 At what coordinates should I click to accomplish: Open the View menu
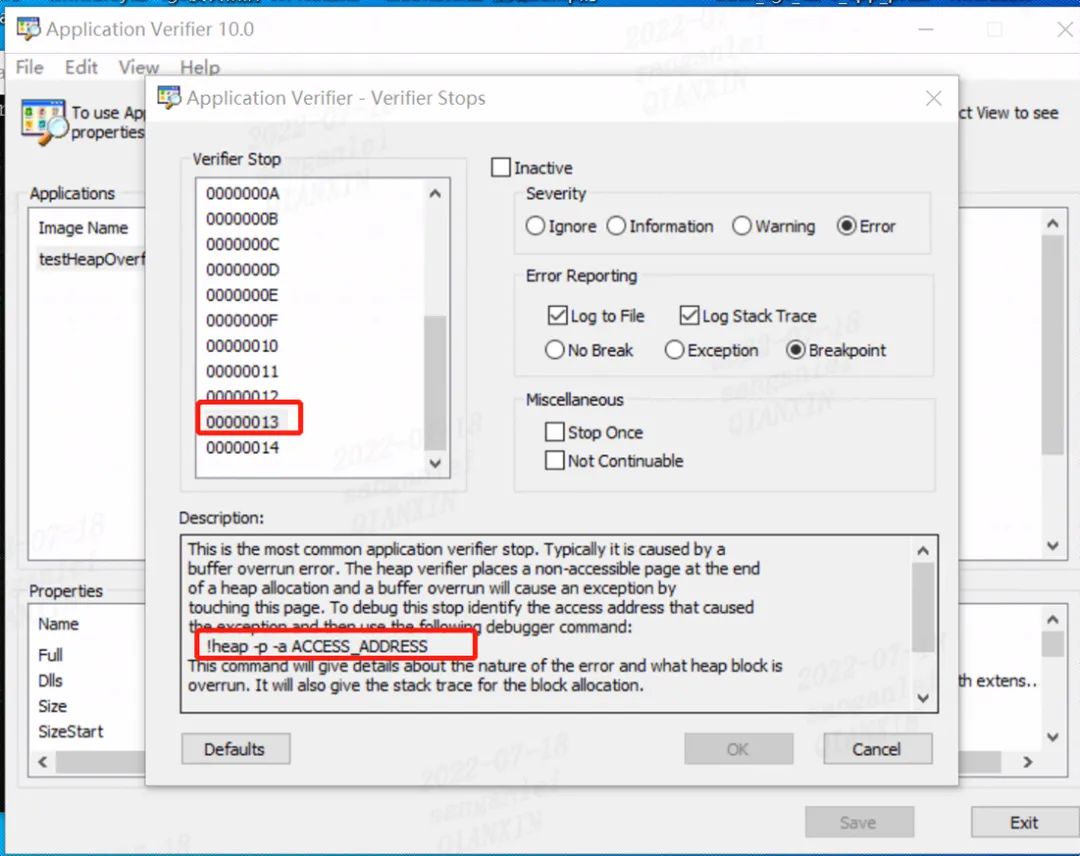[x=138, y=67]
